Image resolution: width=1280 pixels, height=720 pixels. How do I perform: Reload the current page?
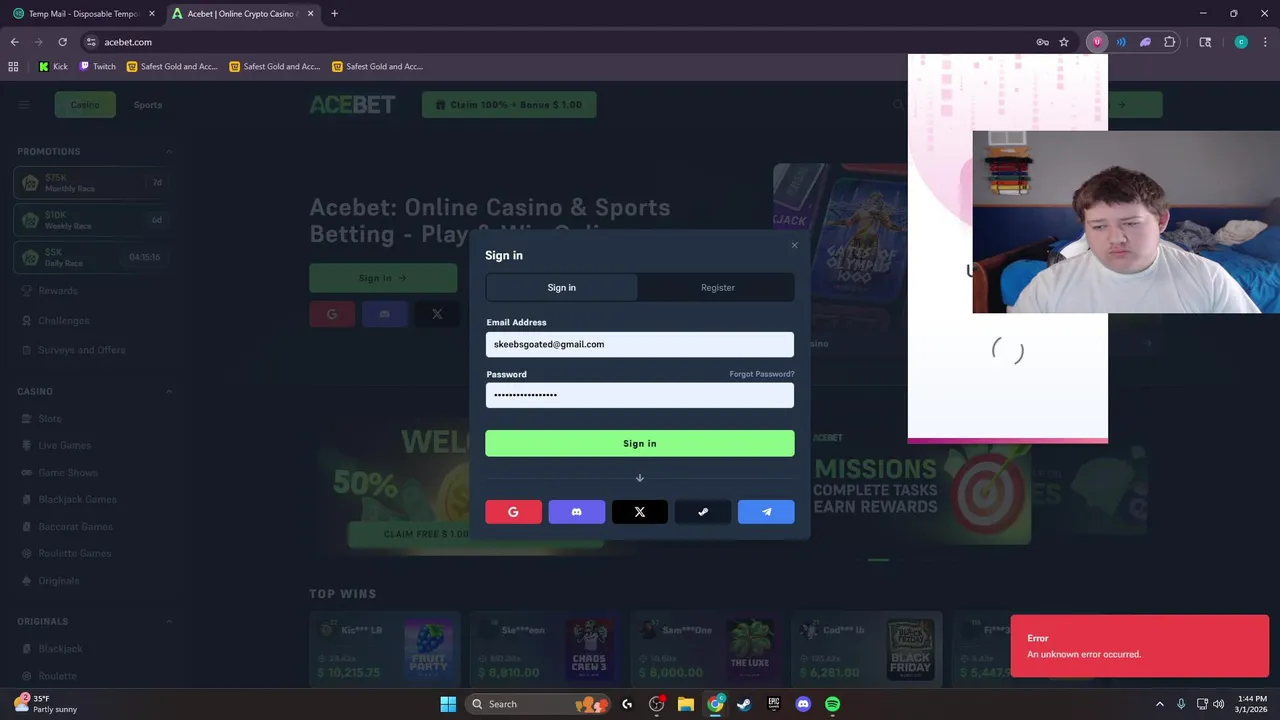(62, 42)
